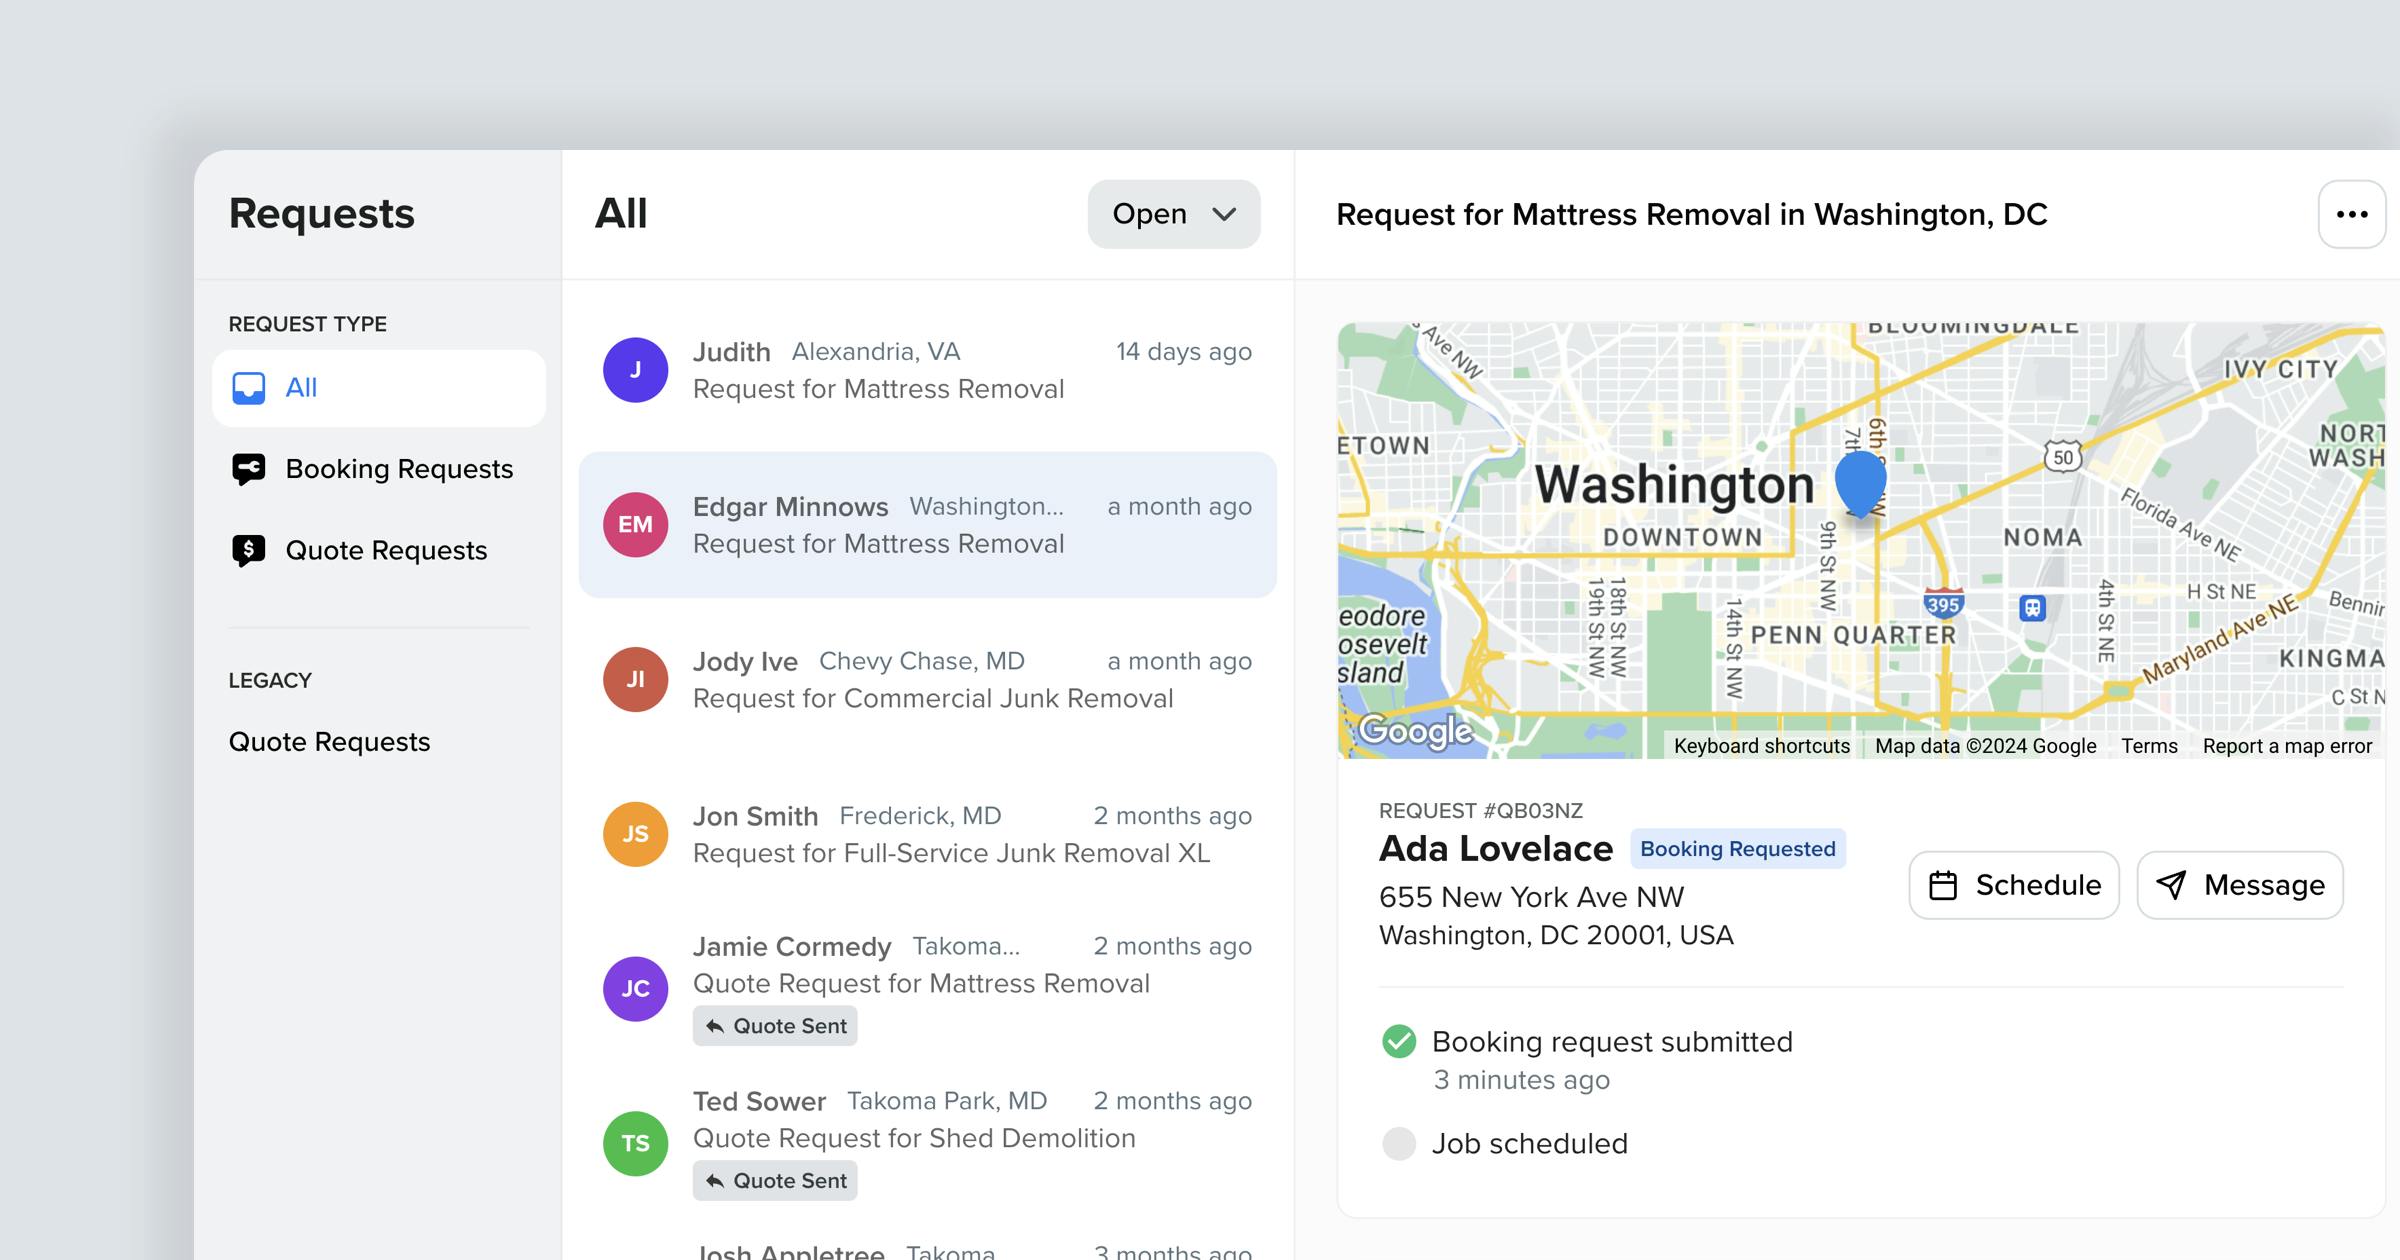Select Quote Requests under Legacy
The height and width of the screenshot is (1260, 2400).
[329, 741]
